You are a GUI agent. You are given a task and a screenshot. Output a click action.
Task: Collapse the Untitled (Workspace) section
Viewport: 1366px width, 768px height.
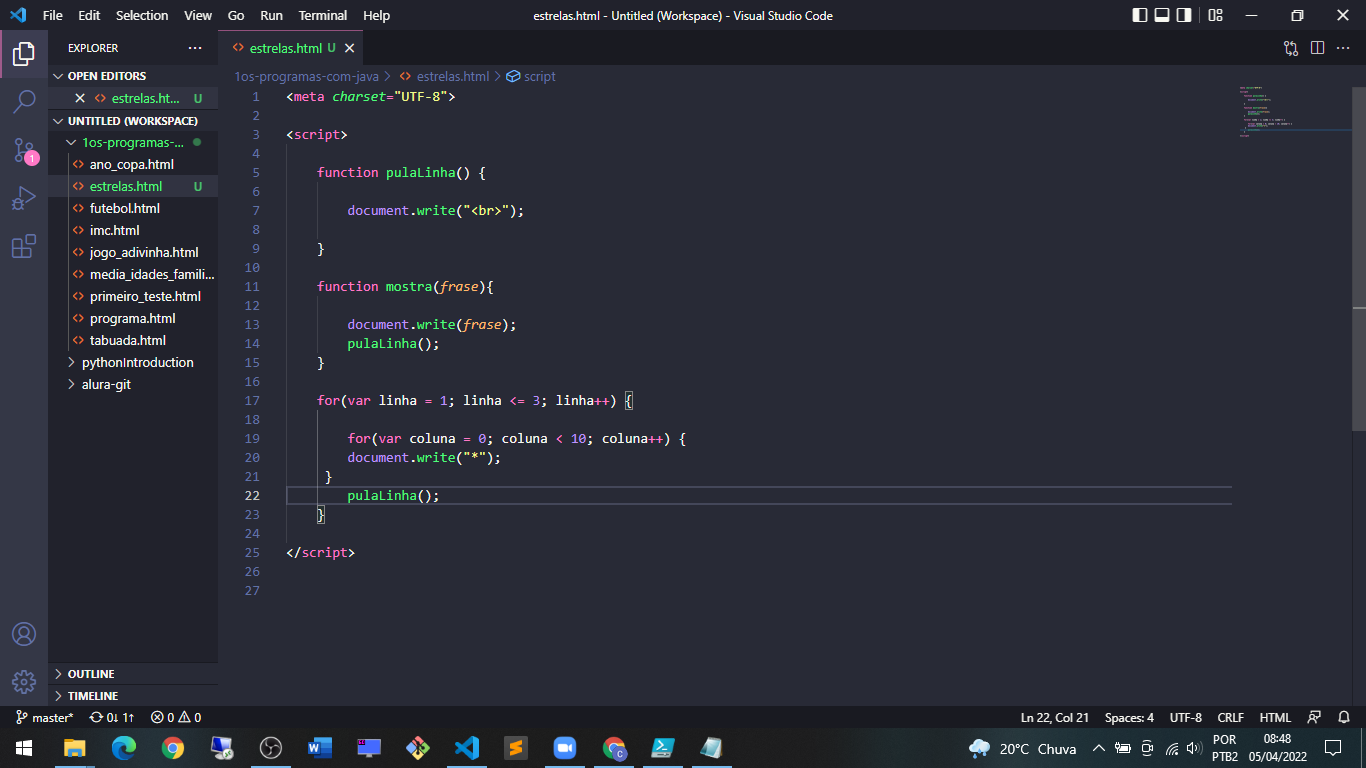[133, 121]
